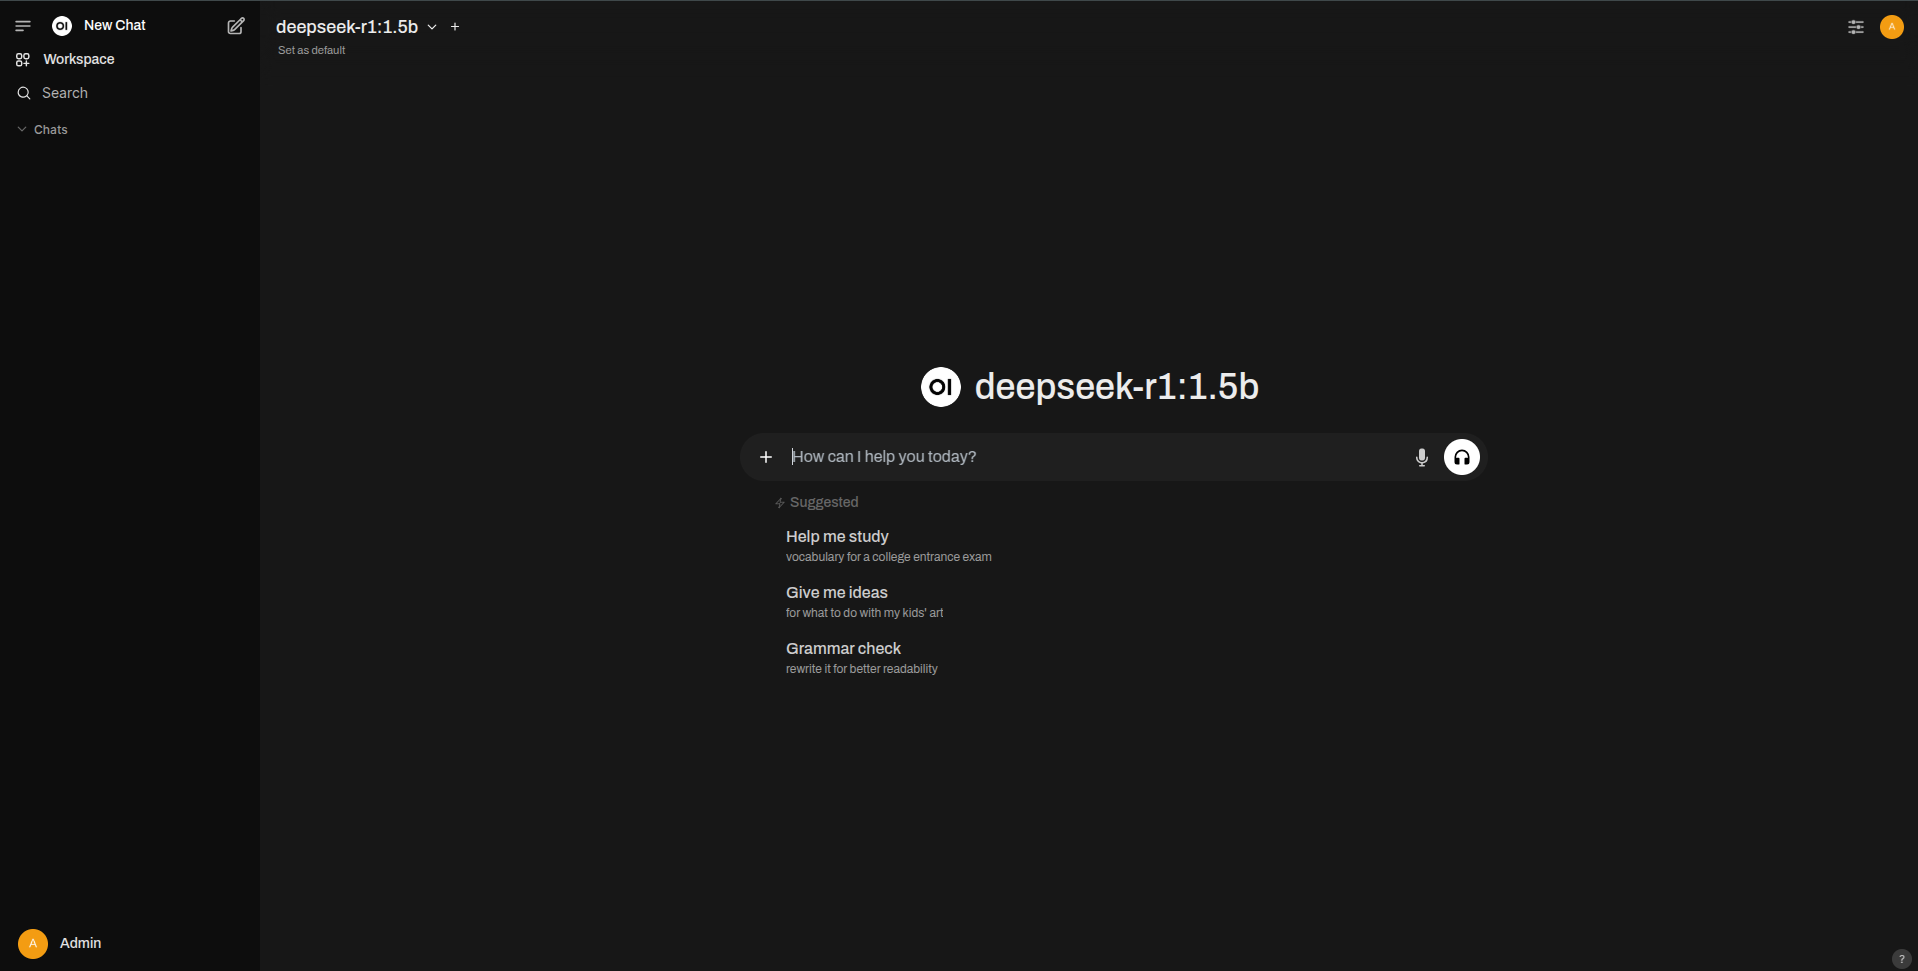
Task: Click the help question mark icon
Action: point(1901,958)
